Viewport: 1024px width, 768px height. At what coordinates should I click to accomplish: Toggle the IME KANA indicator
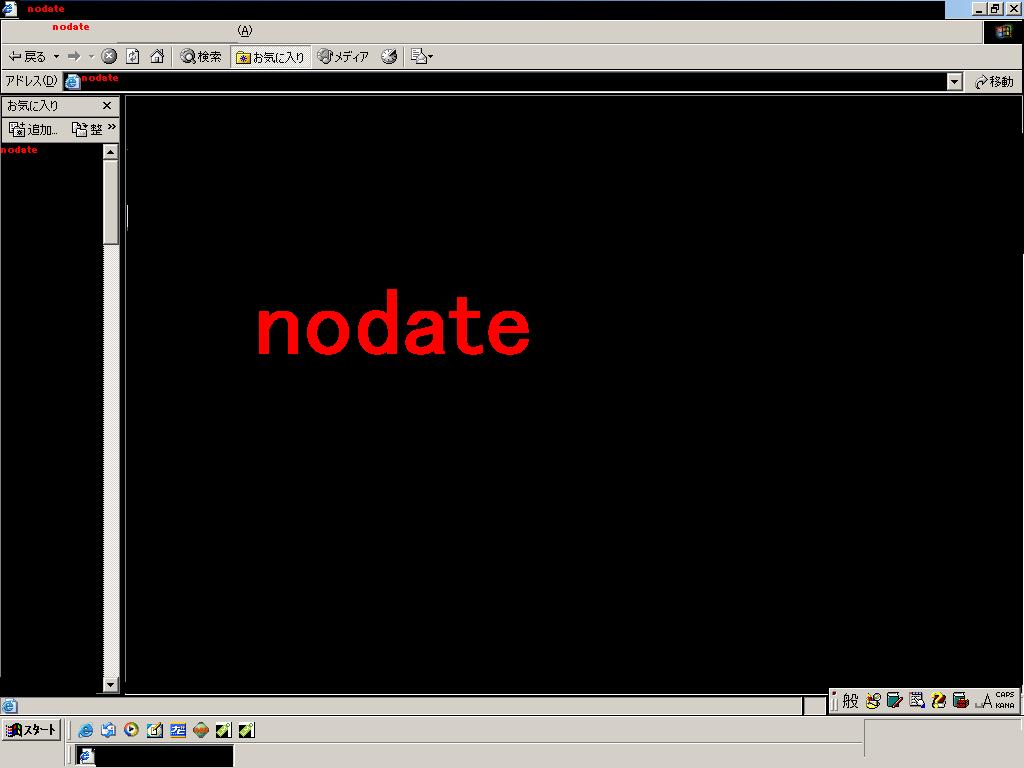pyautogui.click(x=1005, y=705)
